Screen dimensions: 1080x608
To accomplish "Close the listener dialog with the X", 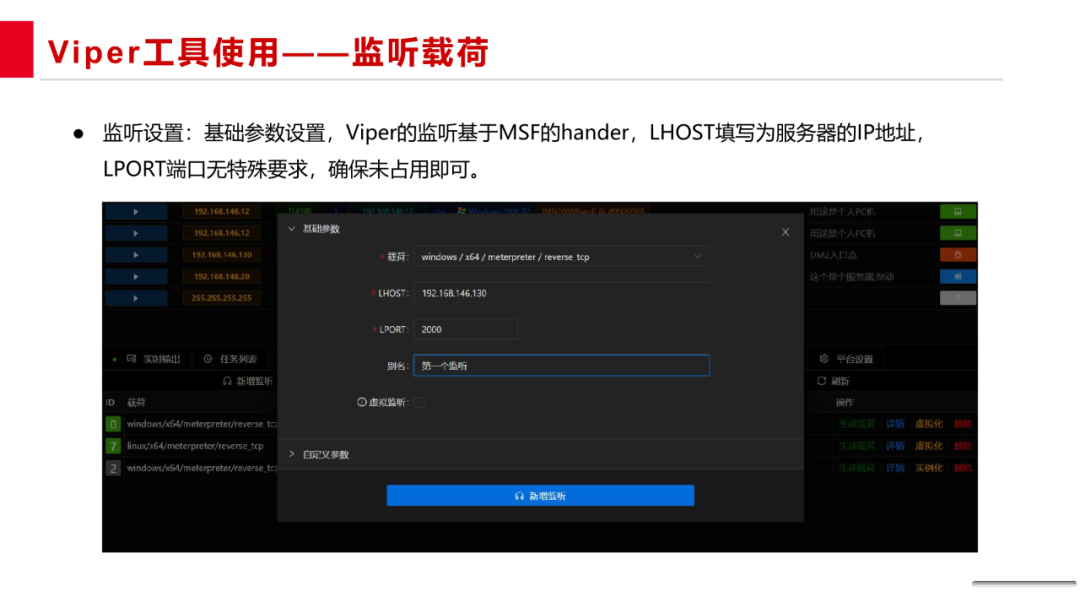I will click(x=785, y=232).
